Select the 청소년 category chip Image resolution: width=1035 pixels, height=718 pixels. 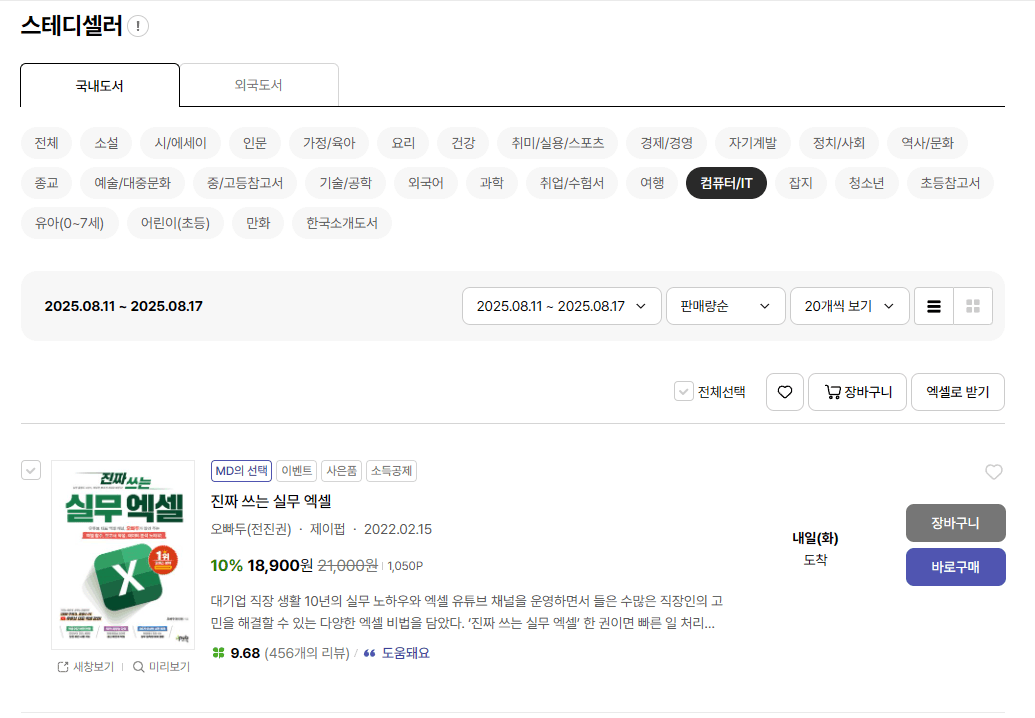(x=866, y=183)
